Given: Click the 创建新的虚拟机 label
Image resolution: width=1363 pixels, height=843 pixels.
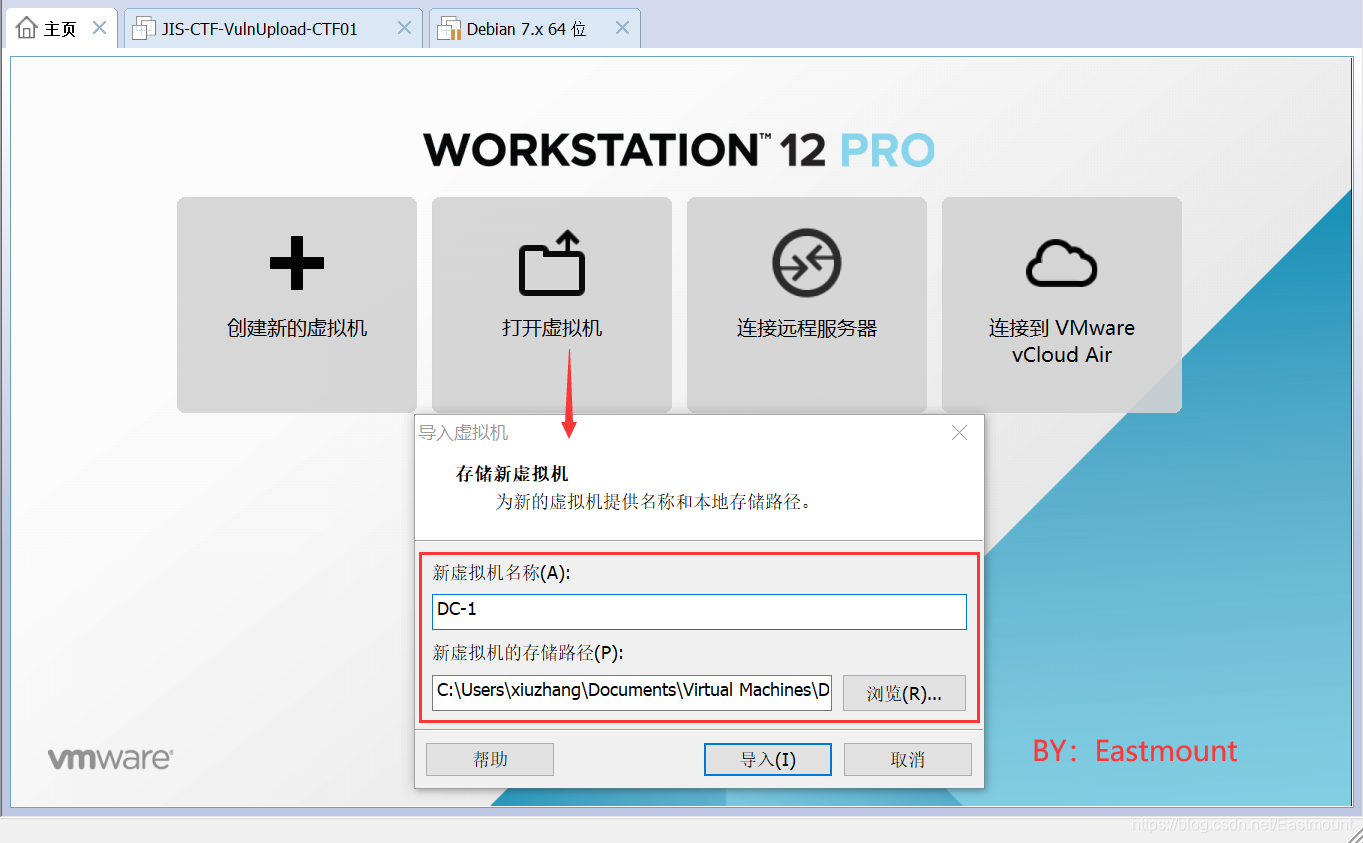Looking at the screenshot, I should click(x=297, y=328).
